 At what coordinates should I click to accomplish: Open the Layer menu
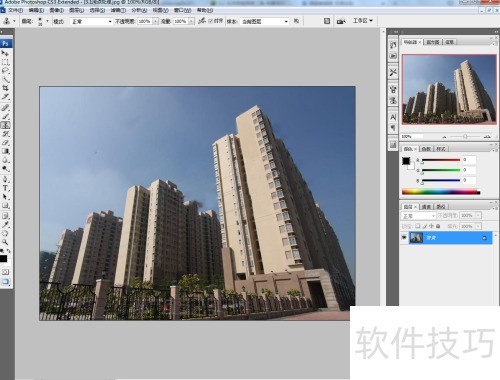point(77,10)
